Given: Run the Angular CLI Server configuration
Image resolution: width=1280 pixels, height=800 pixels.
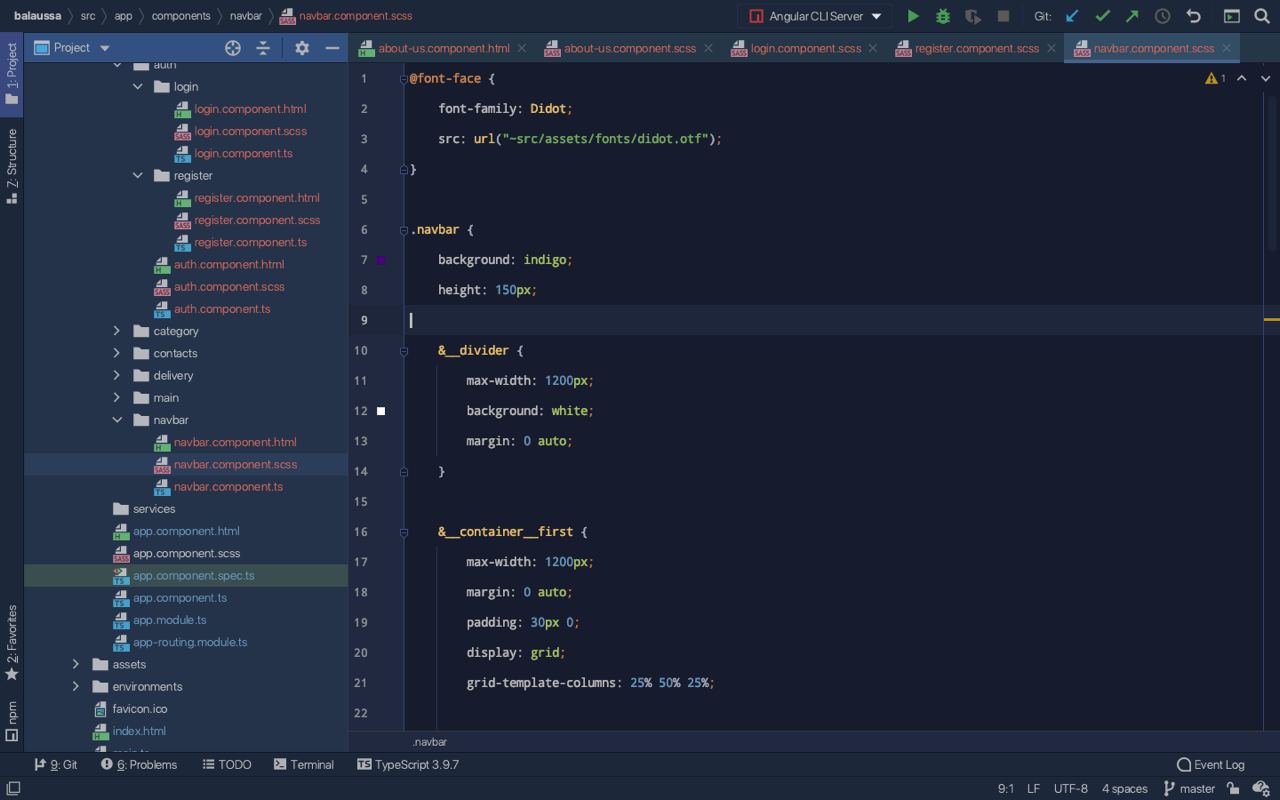Looking at the screenshot, I should 912,16.
